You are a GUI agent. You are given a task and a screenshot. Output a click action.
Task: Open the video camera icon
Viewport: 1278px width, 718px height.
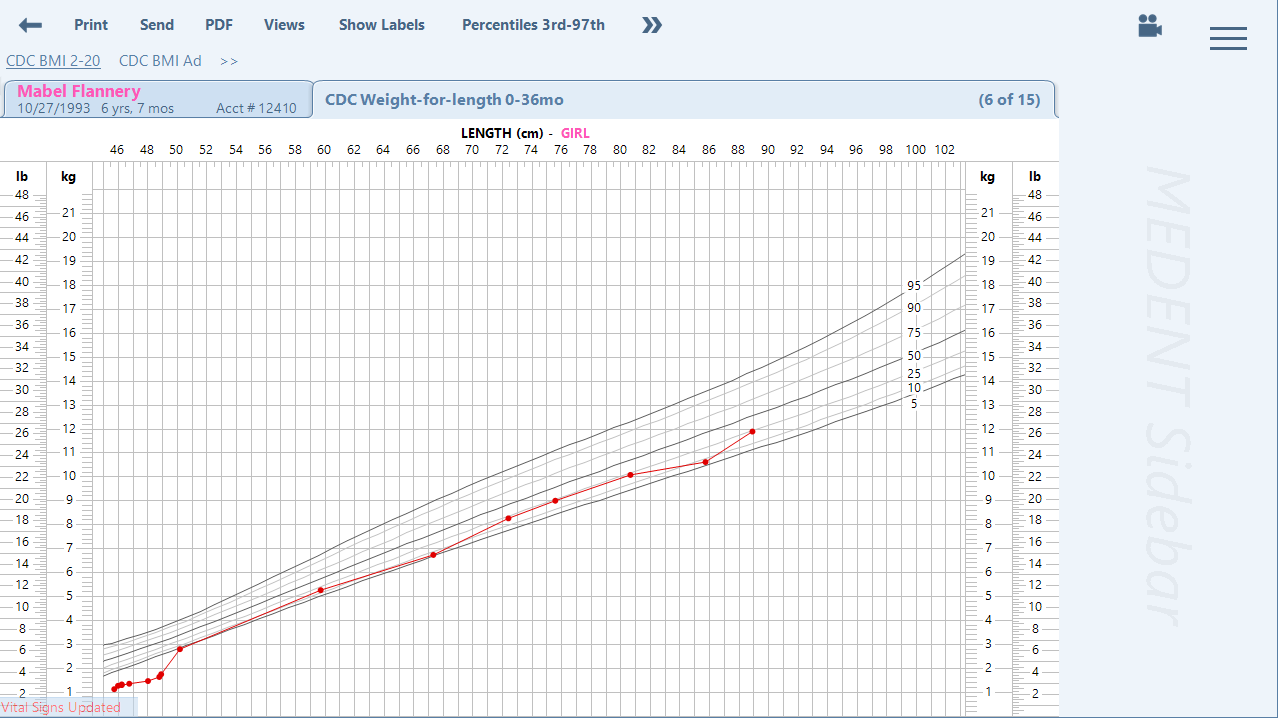pos(1150,26)
